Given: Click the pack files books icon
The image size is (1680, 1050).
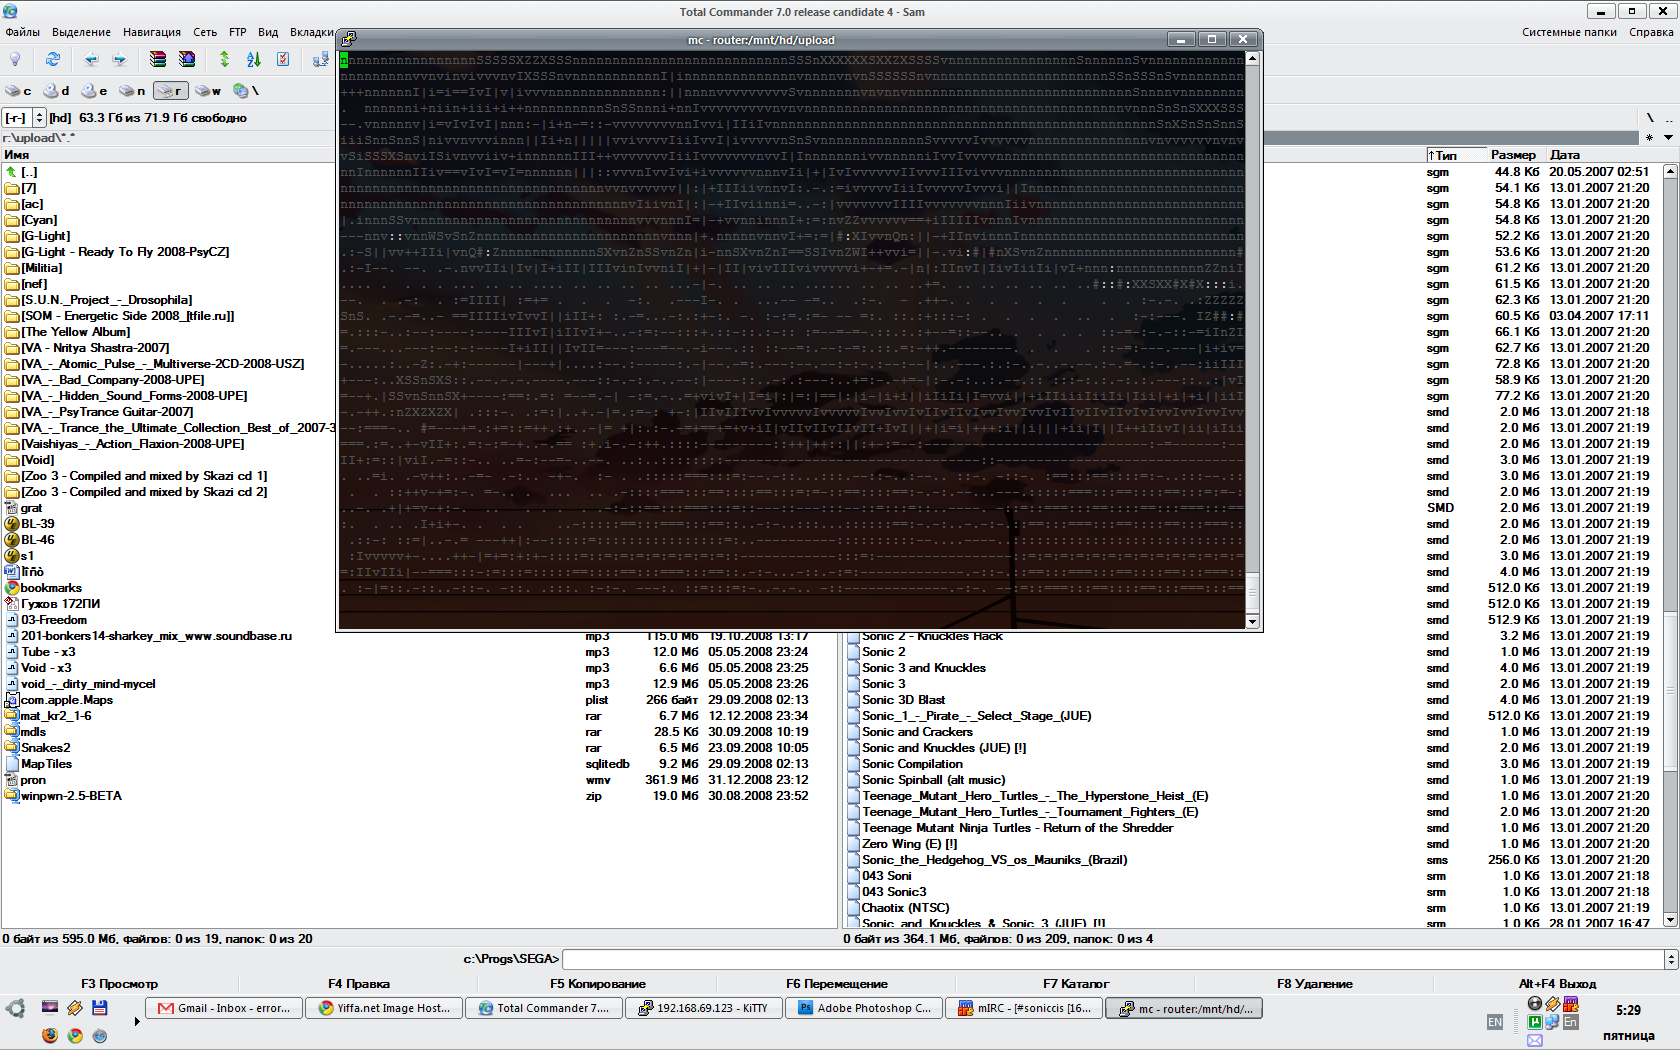Looking at the screenshot, I should [158, 59].
